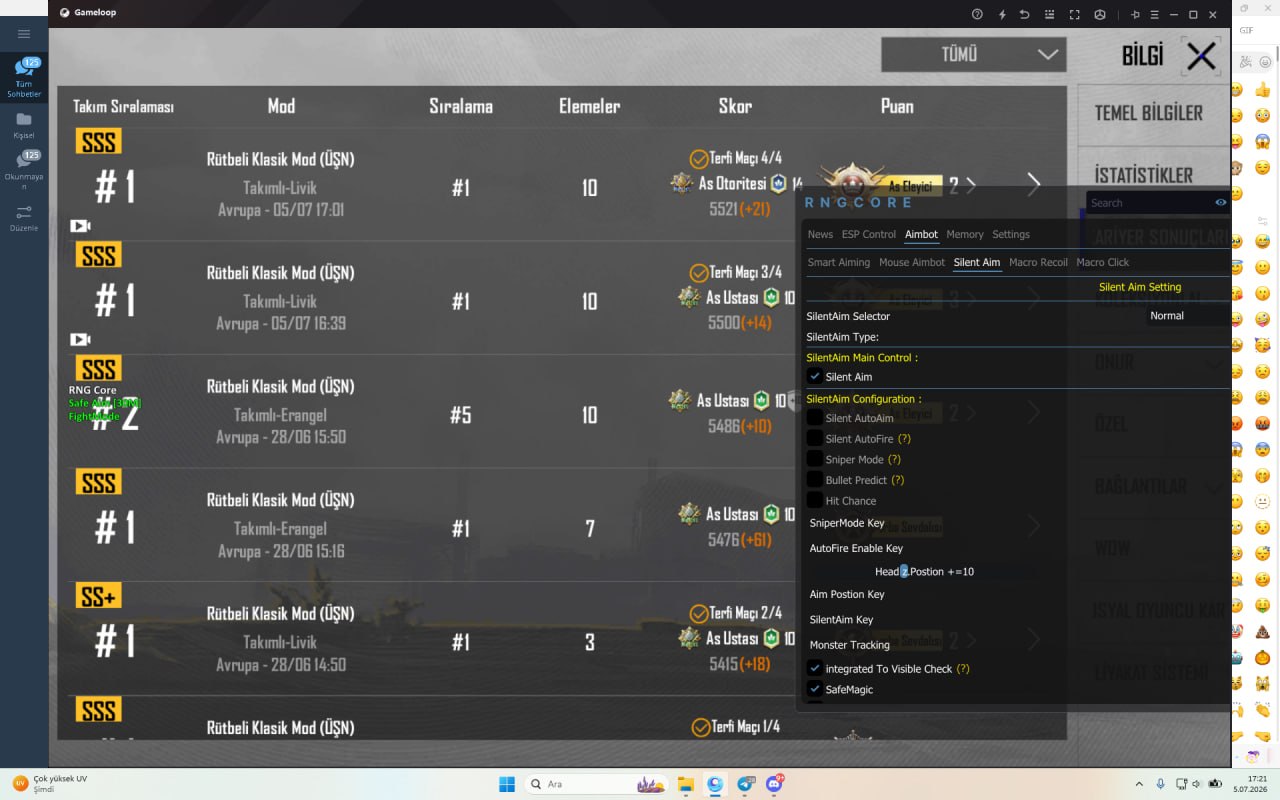This screenshot has height=800, width=1280.
Task: Toggle Gameloop fullscreen icon
Action: (1075, 14)
